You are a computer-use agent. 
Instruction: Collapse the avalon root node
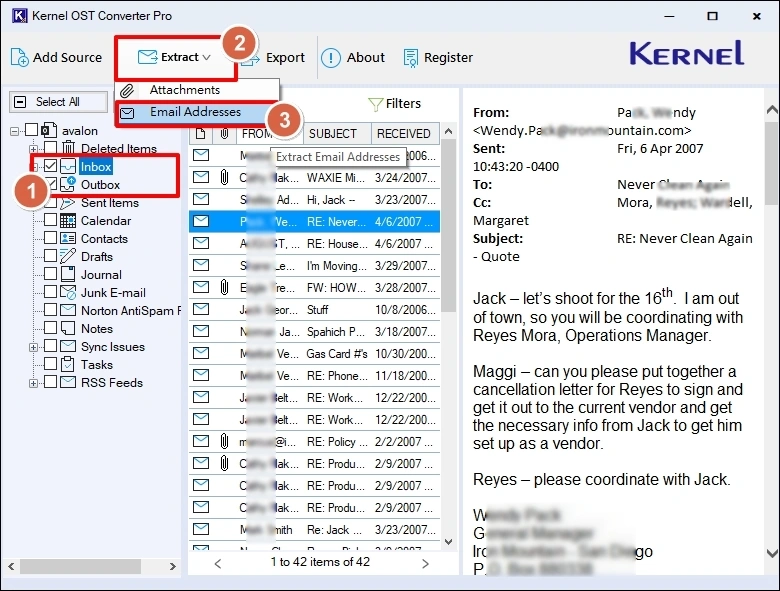(x=14, y=131)
